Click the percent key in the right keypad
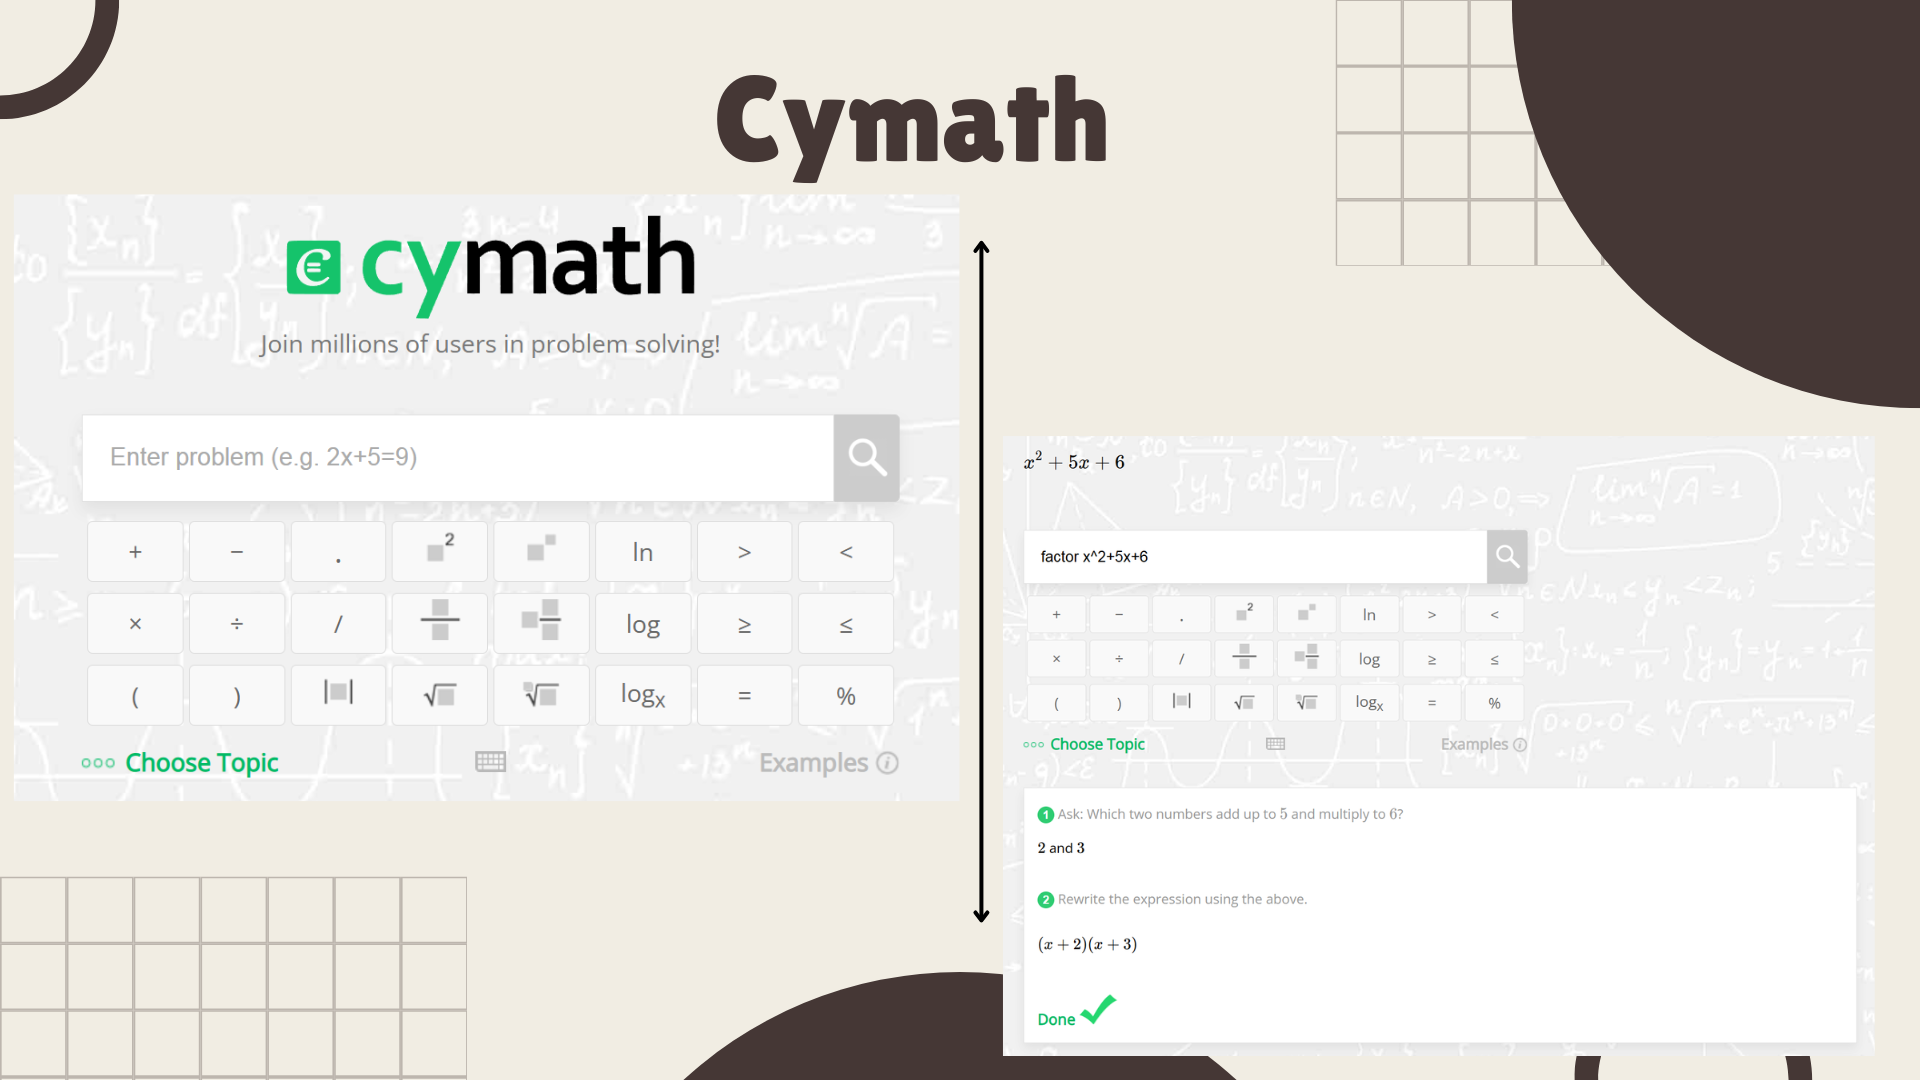The height and width of the screenshot is (1080, 1920). (1494, 703)
